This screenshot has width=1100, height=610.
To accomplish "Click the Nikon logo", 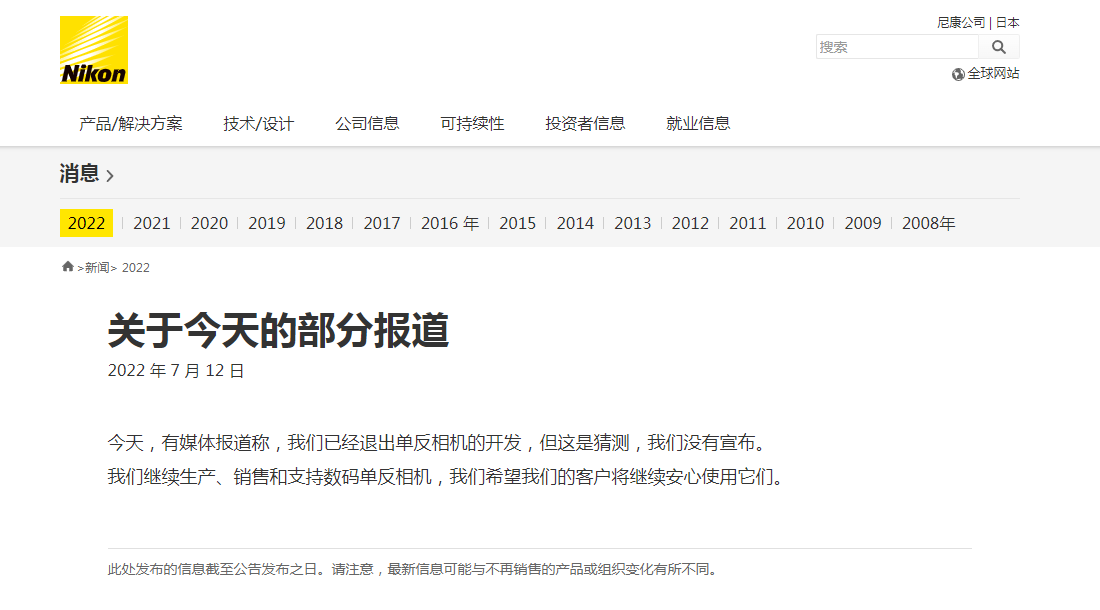I will [94, 50].
